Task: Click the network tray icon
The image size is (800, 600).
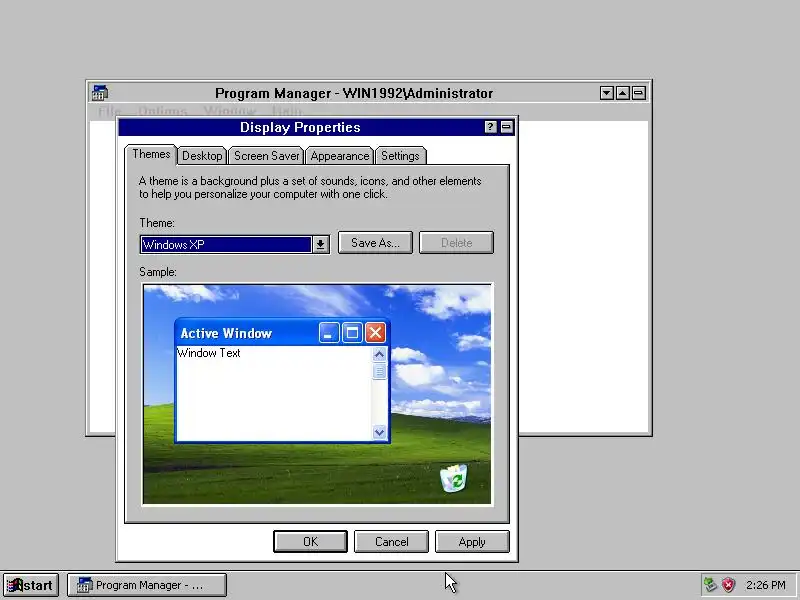Action: (x=710, y=585)
